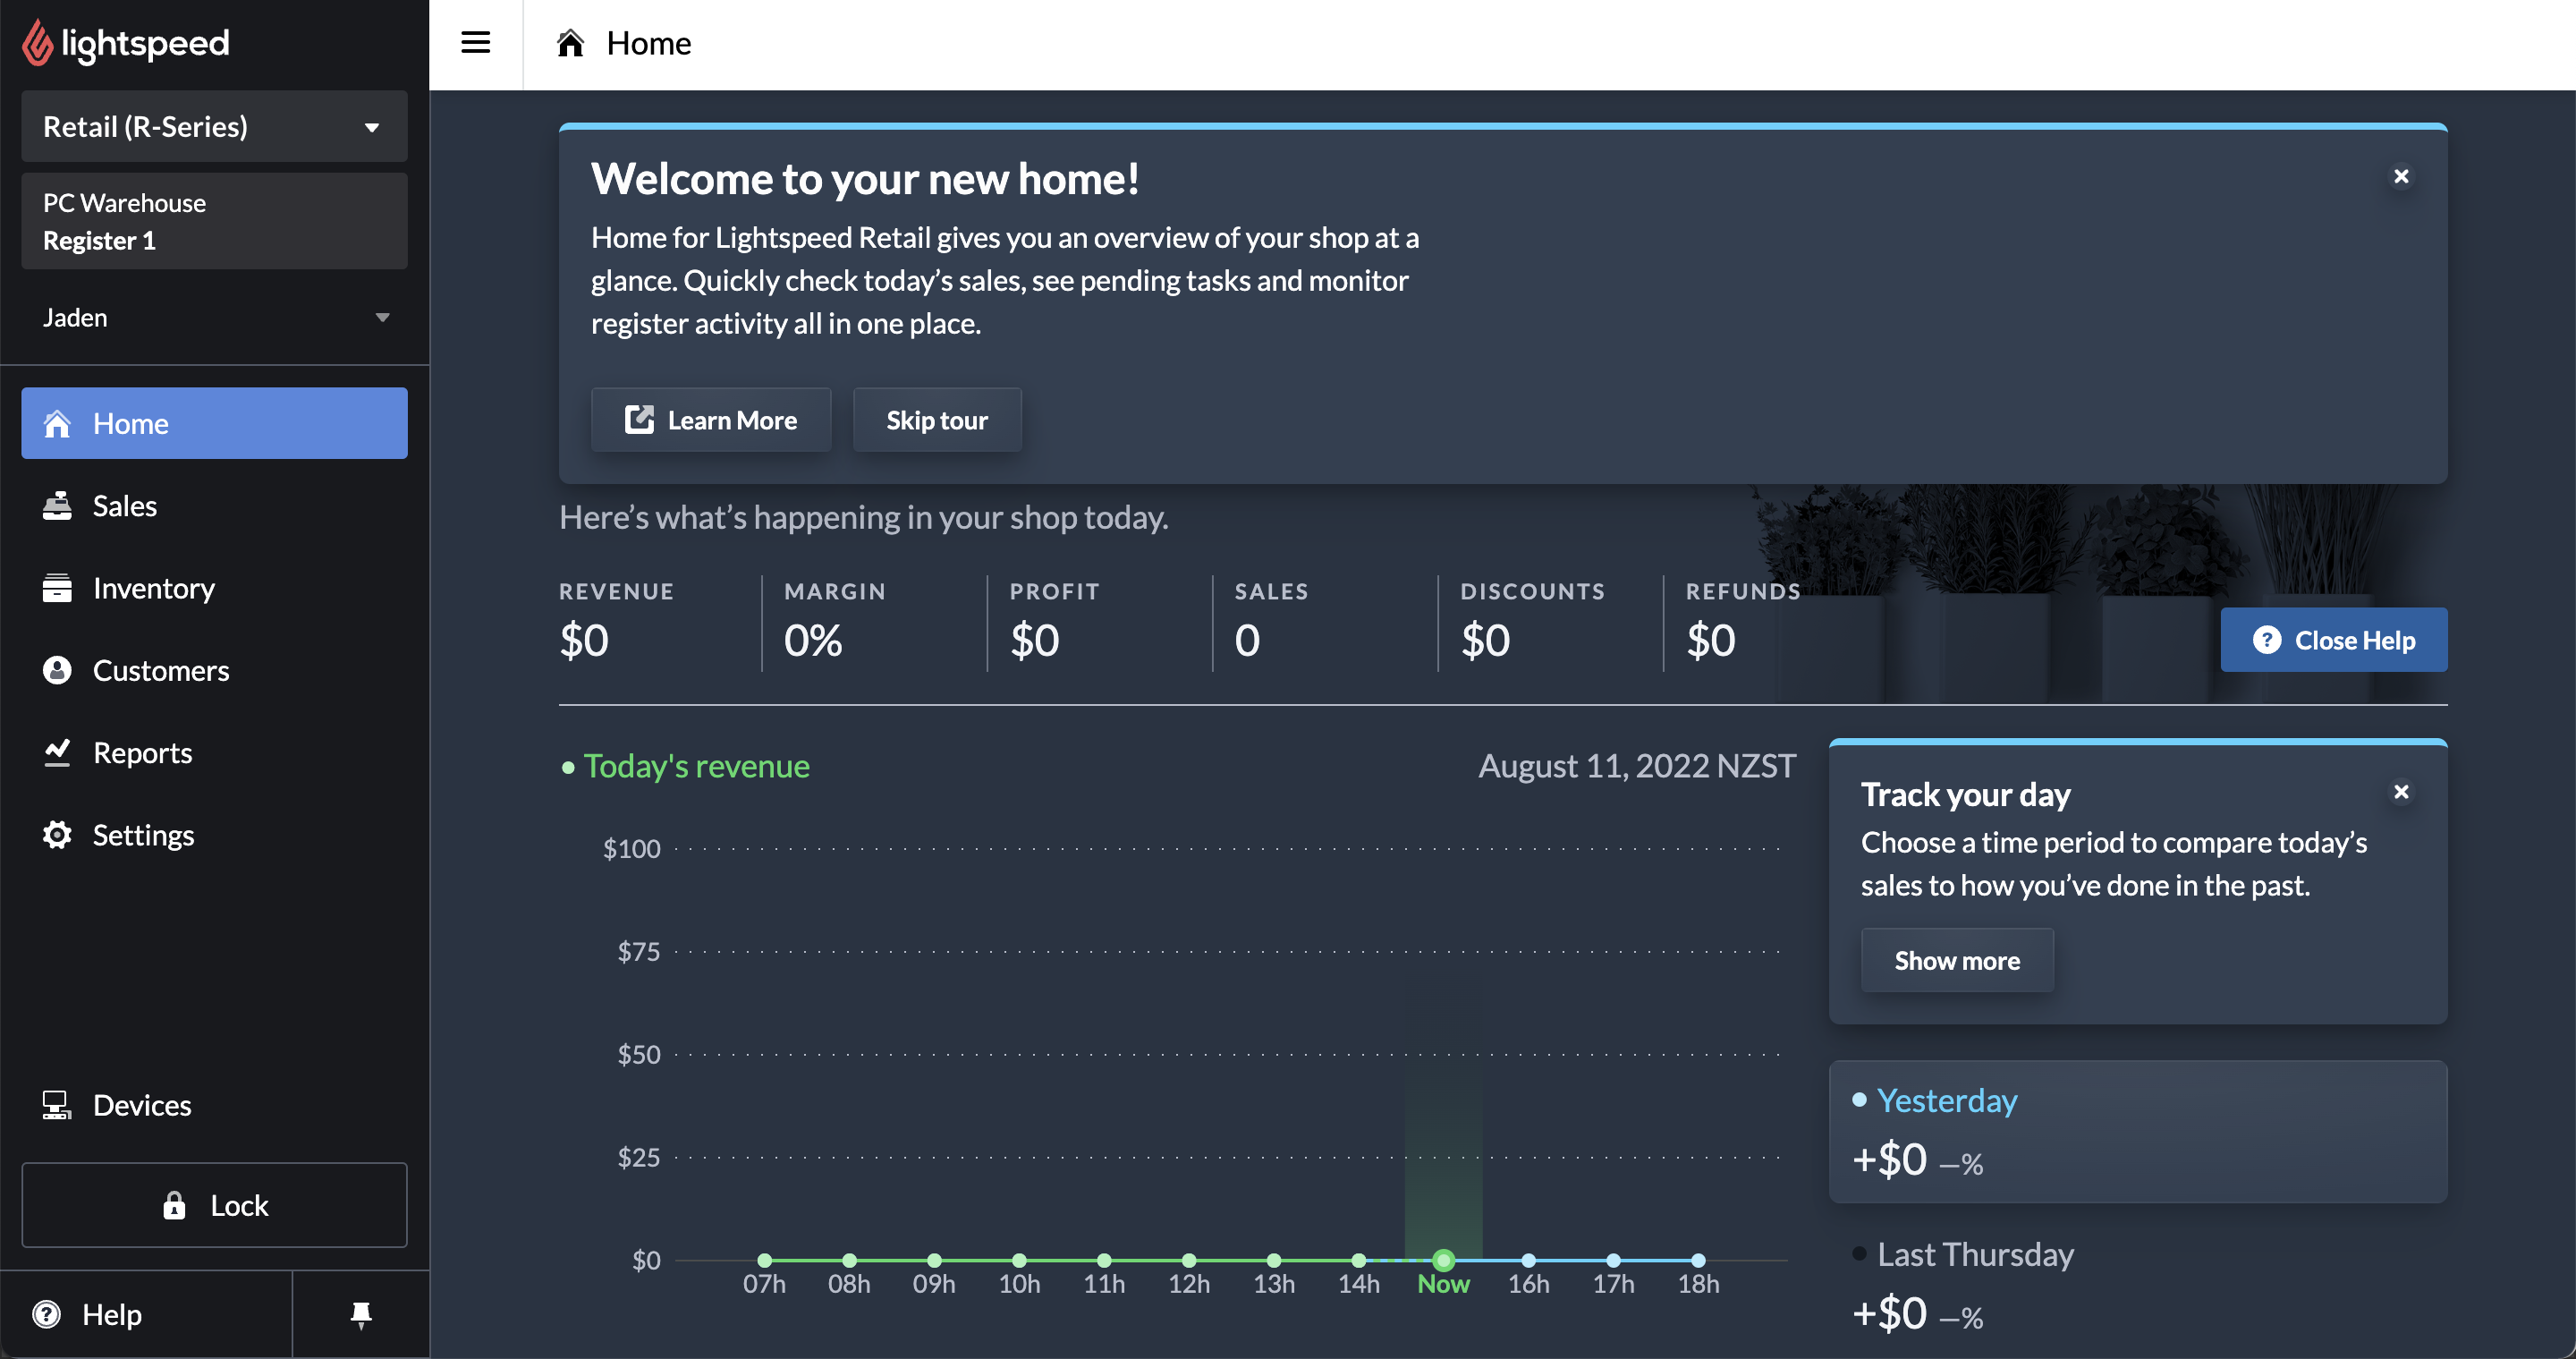
Task: Click the August 11, 2022 NZST date
Action: [1637, 766]
